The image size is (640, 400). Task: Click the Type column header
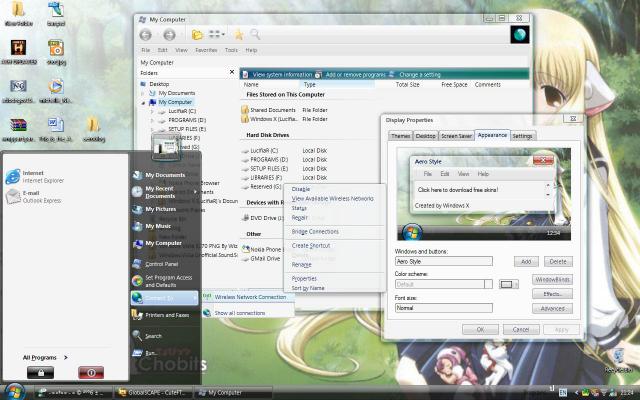click(338, 84)
